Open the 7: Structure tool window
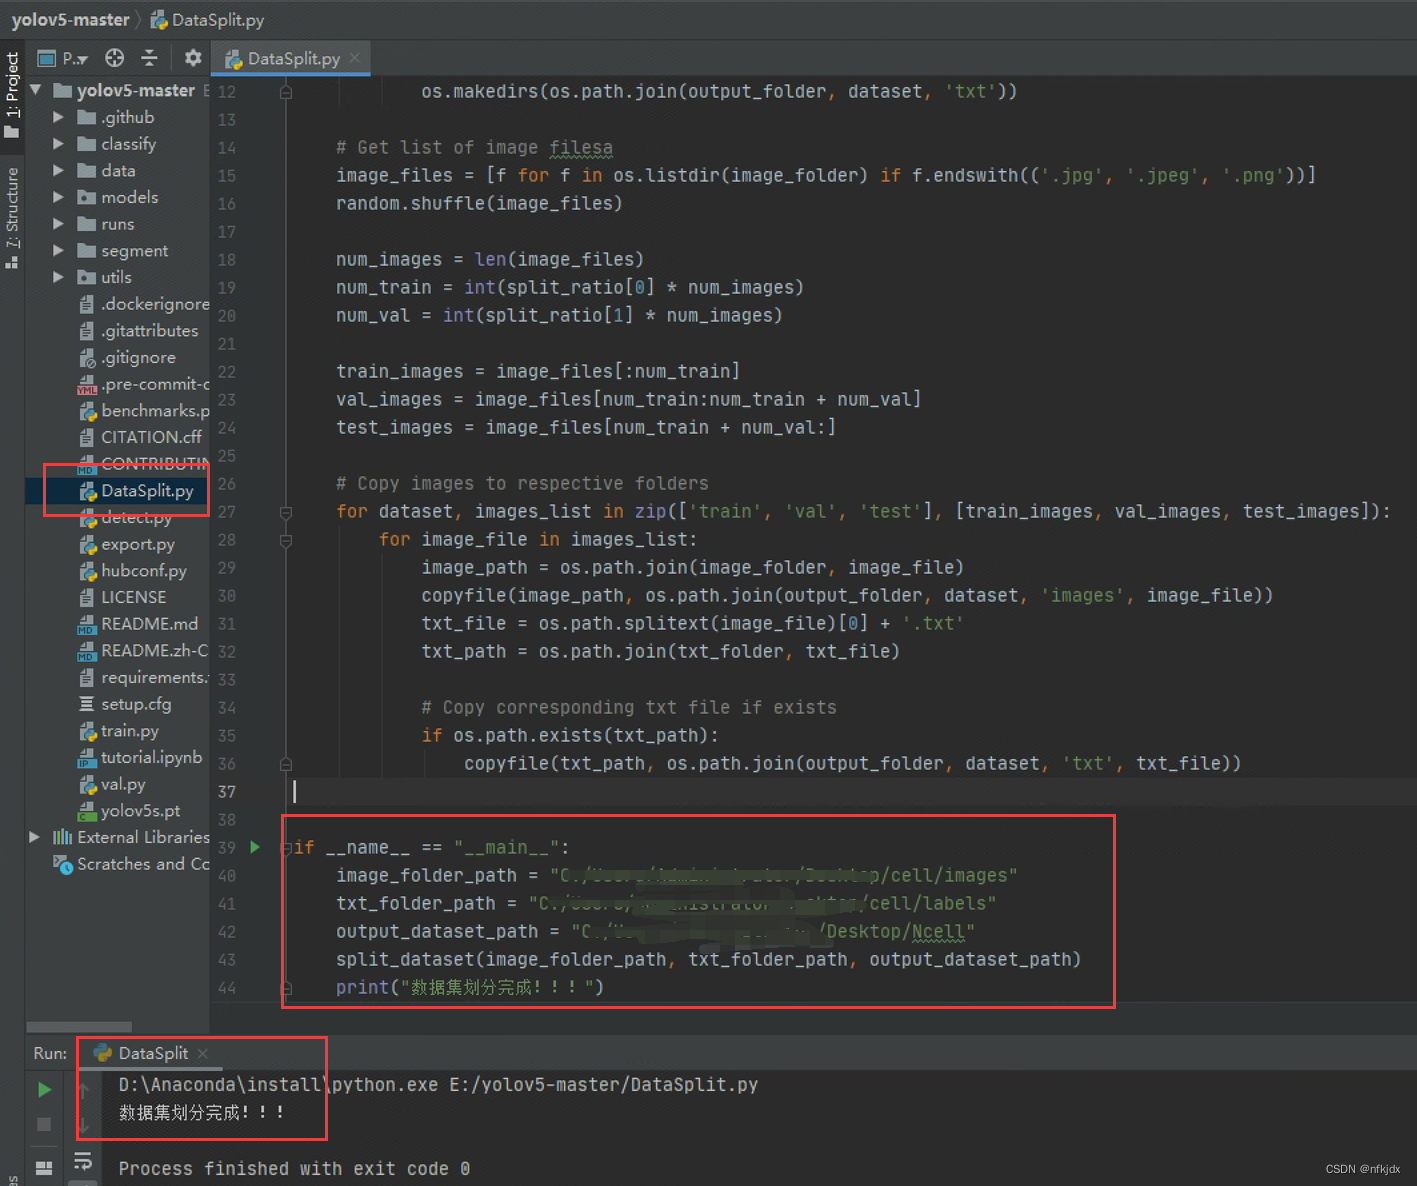Viewport: 1417px width, 1186px height. click(x=12, y=217)
